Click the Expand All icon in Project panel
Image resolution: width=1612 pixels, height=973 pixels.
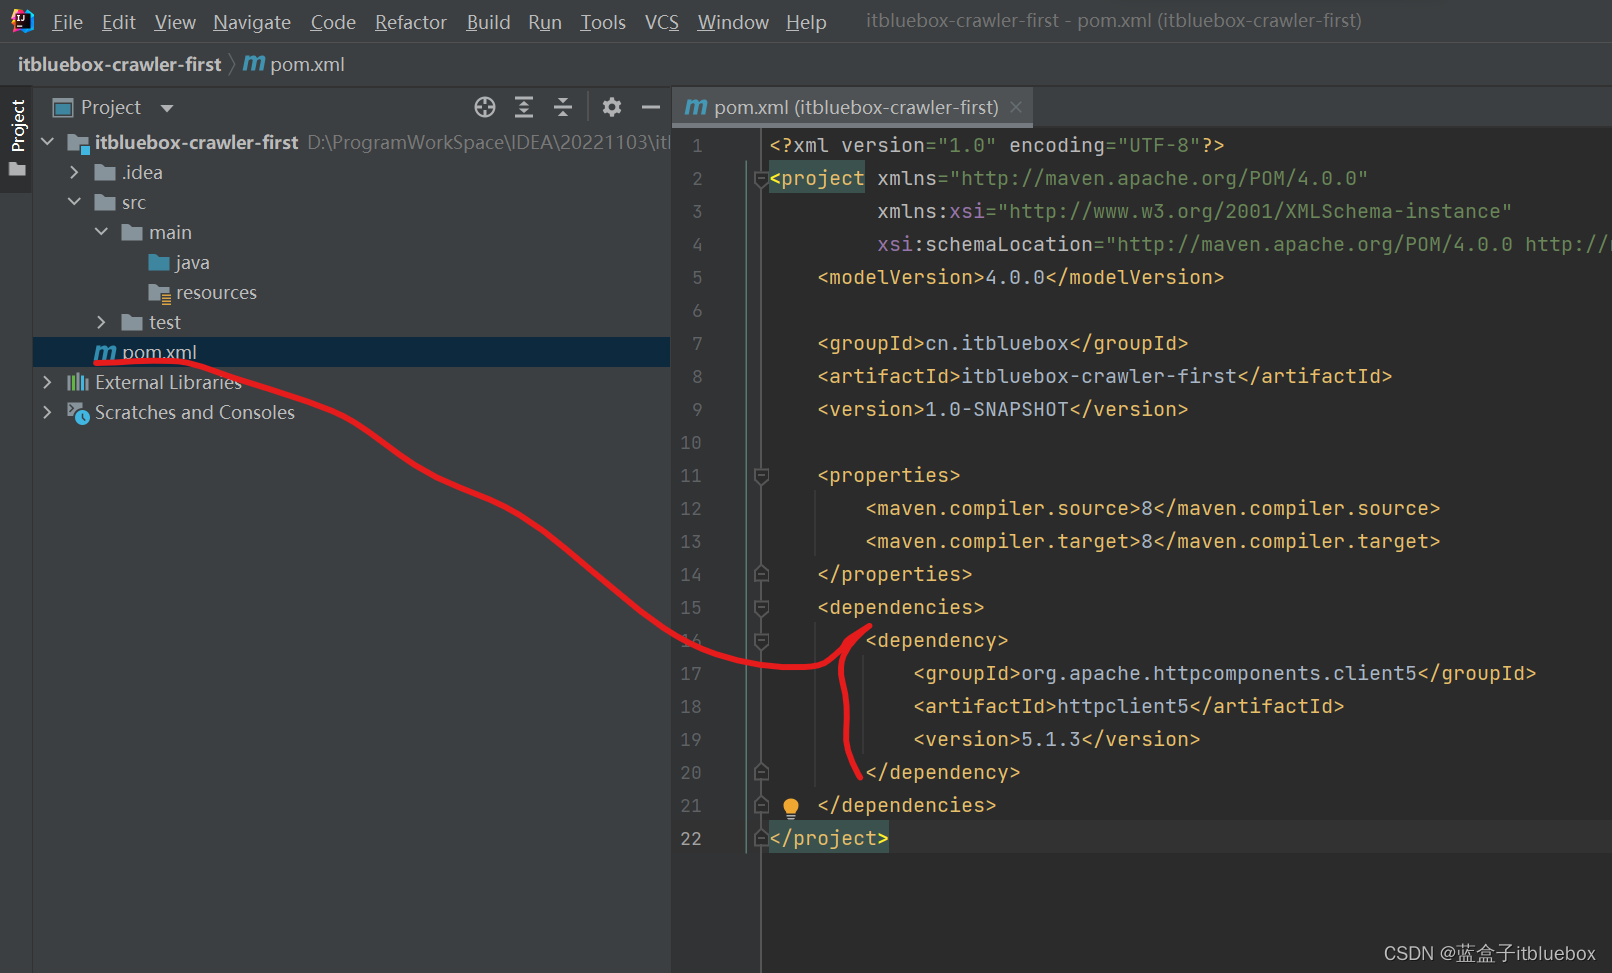524,107
